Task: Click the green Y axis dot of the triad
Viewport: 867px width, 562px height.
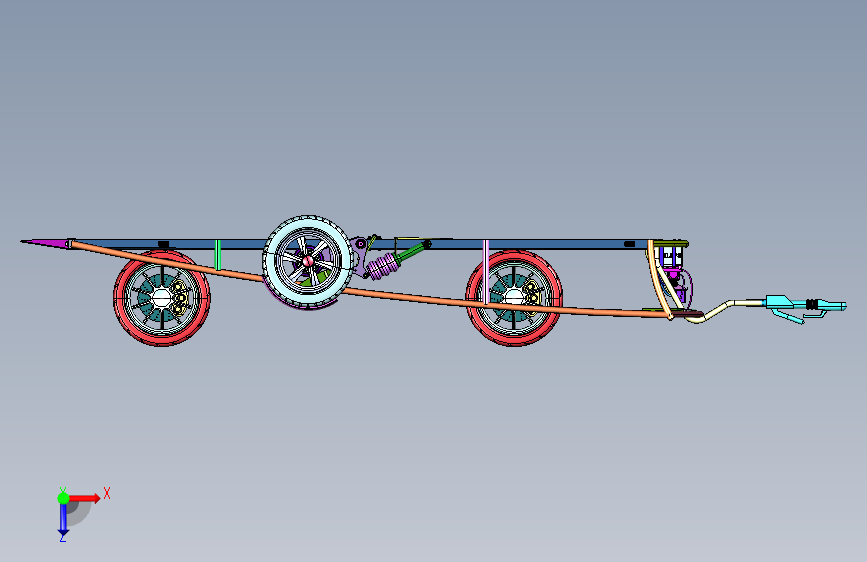Action: coord(63,498)
